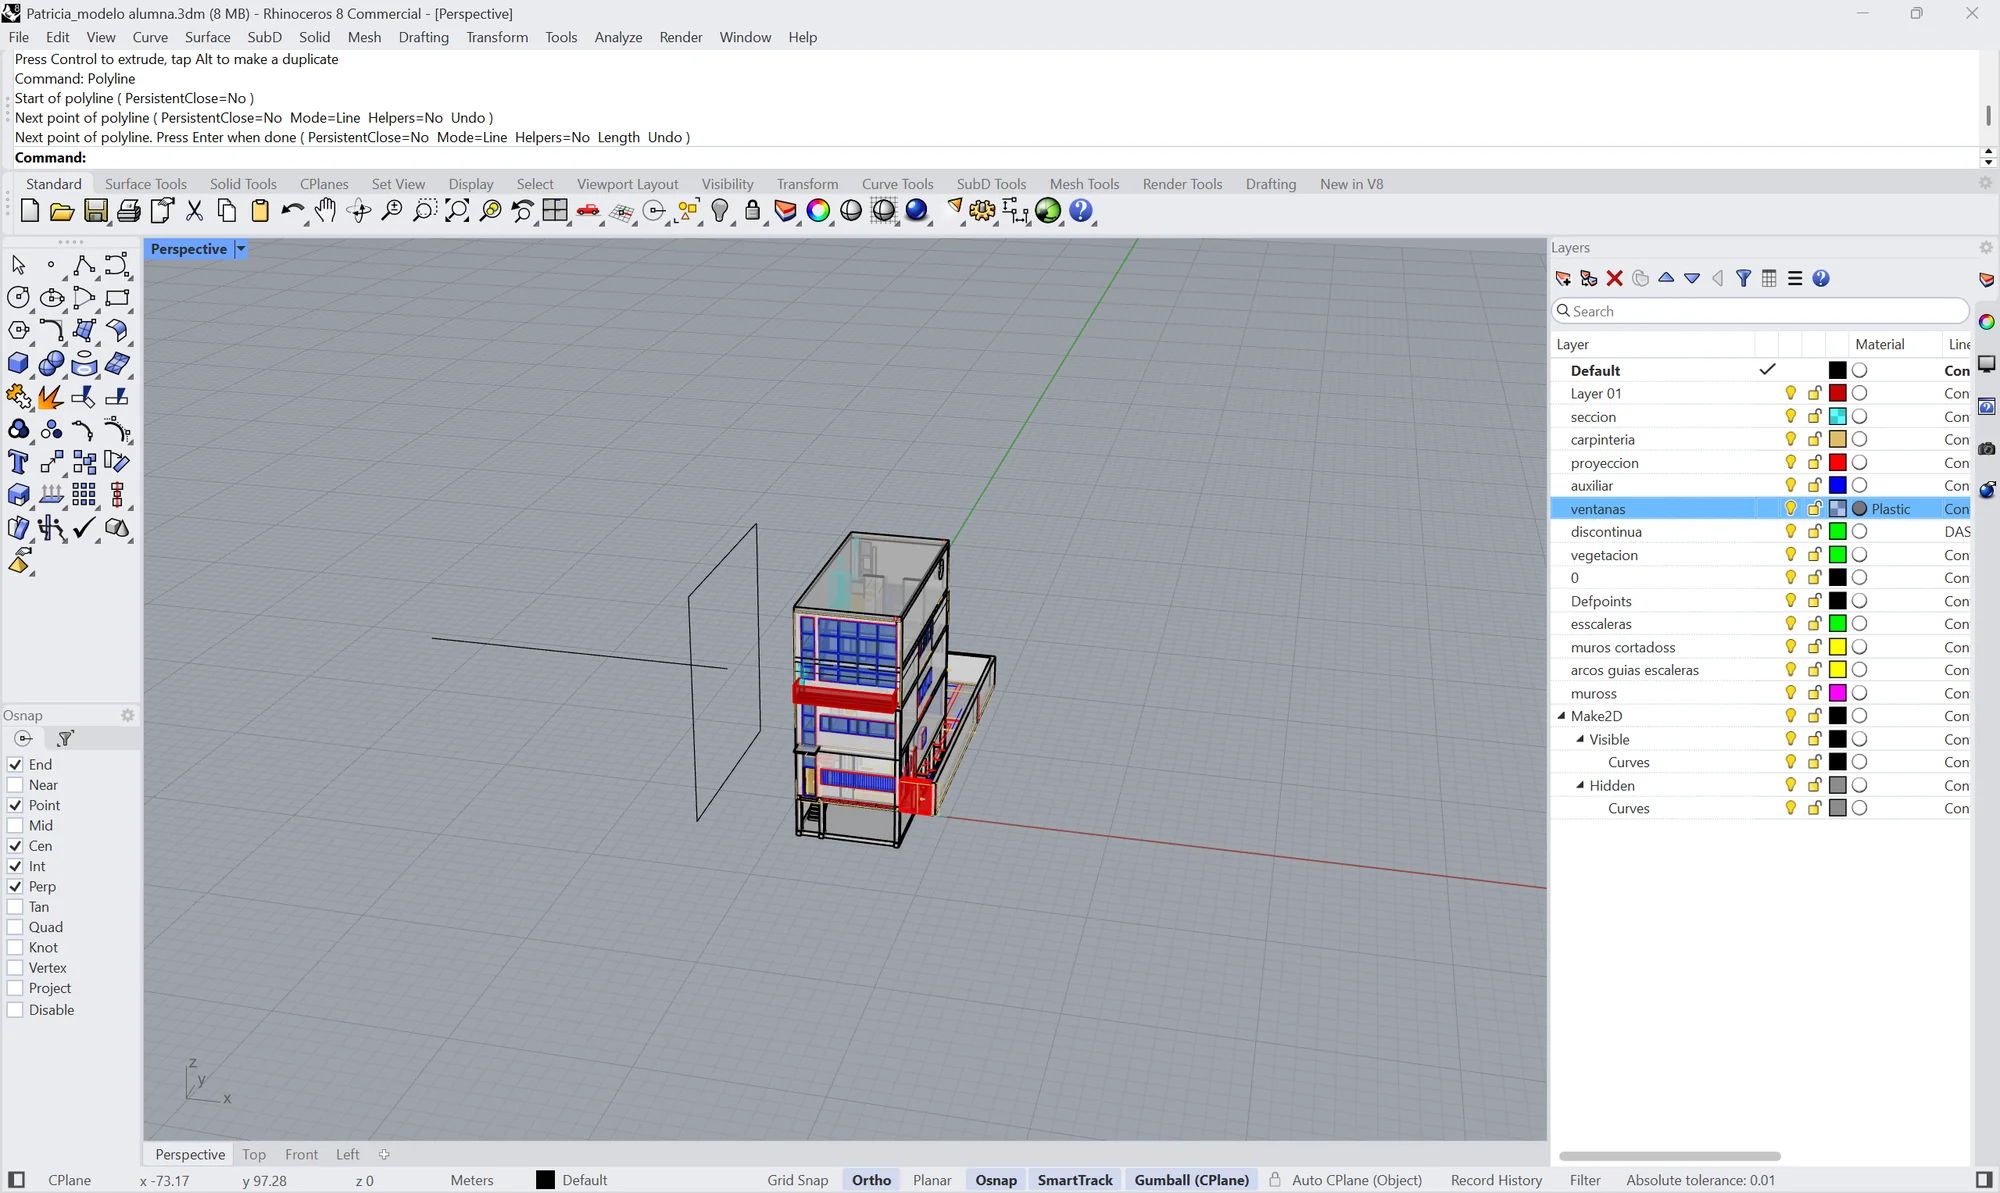2000x1193 pixels.
Task: Toggle visibility bulb of vegetacion layer
Action: pyautogui.click(x=1791, y=555)
